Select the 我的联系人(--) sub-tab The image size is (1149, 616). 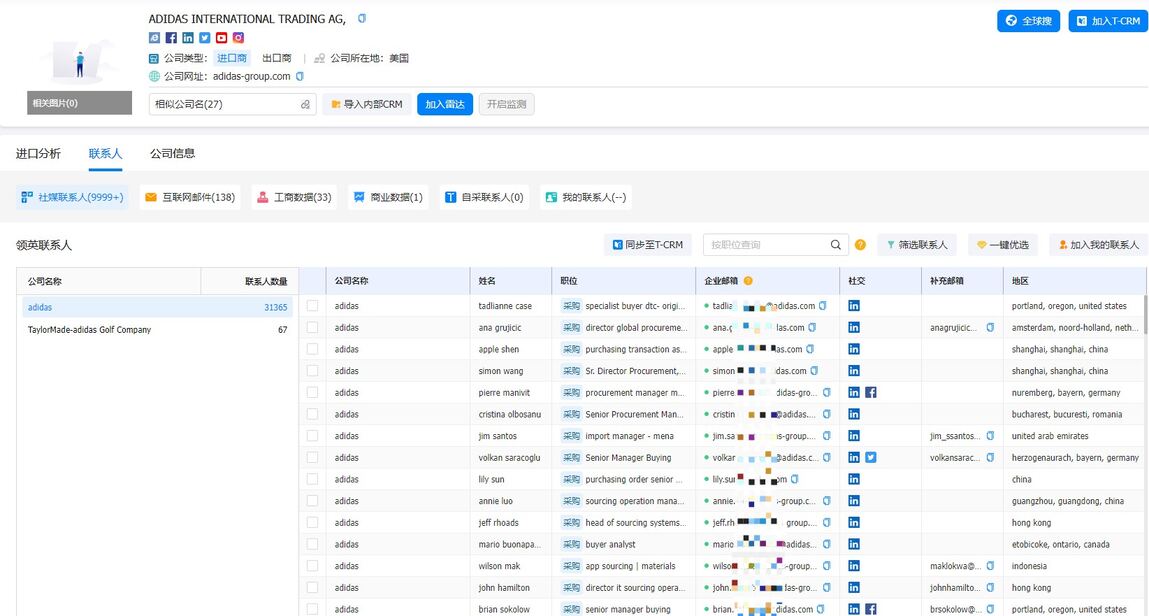click(585, 197)
